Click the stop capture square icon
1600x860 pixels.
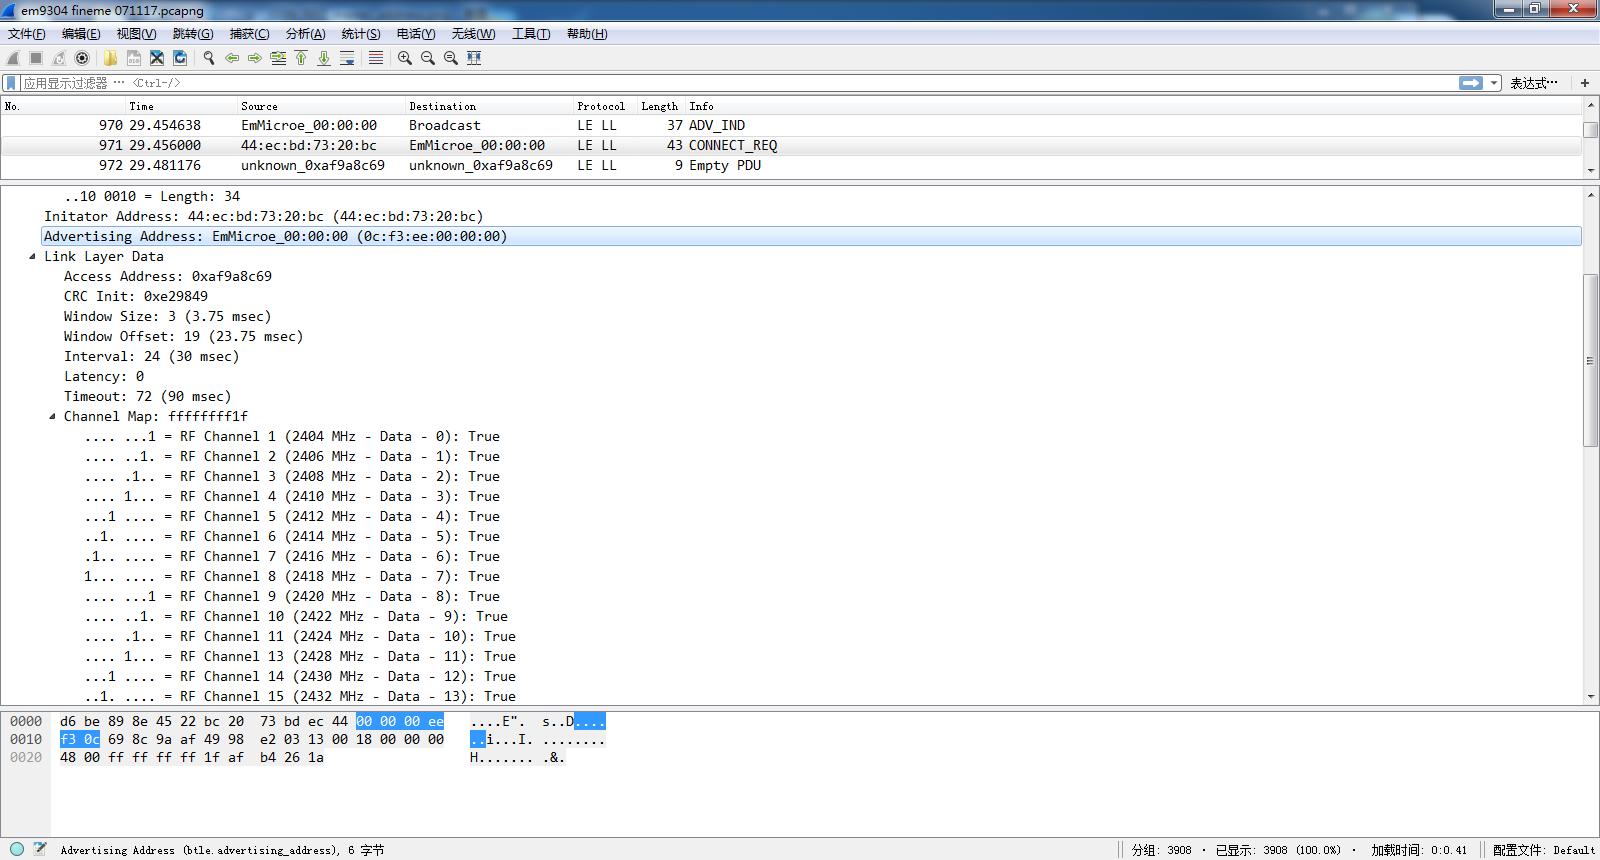point(36,58)
